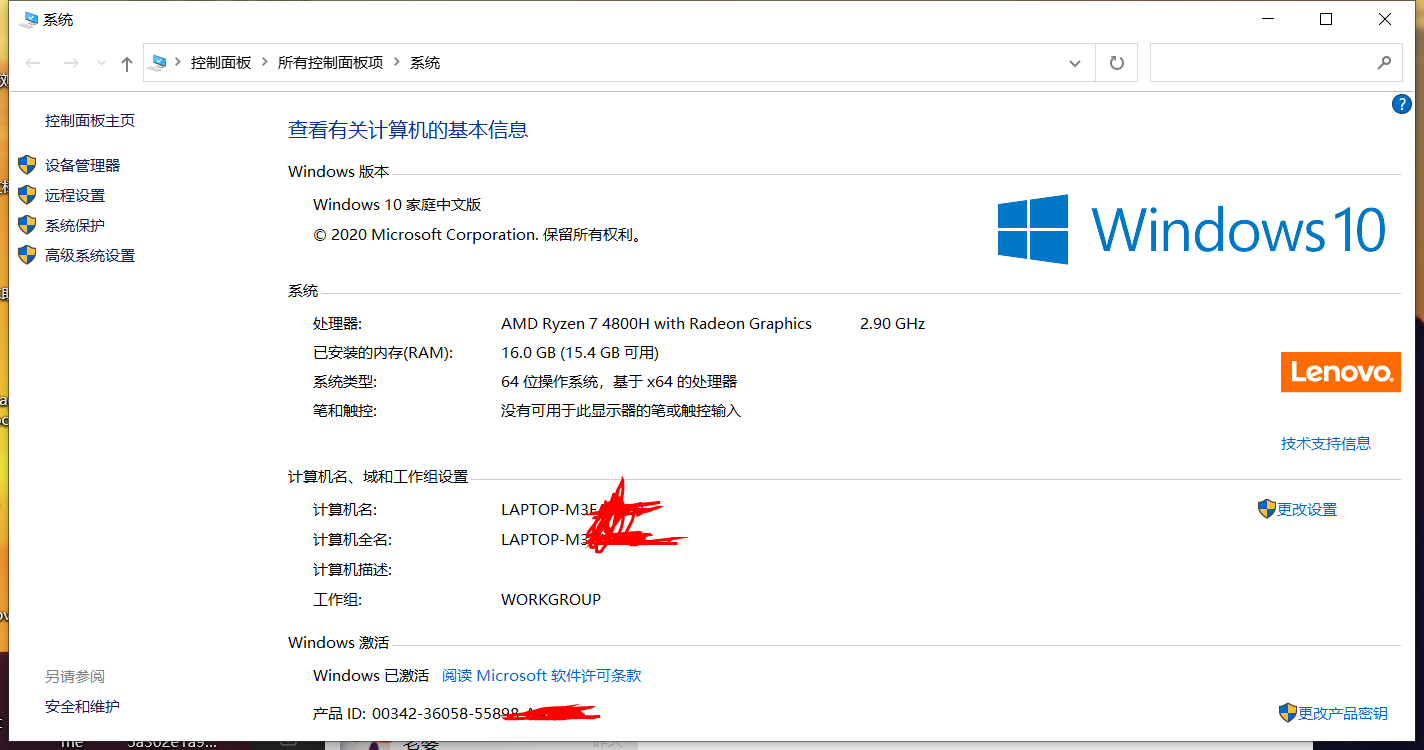Maximize the System window

point(1326,19)
